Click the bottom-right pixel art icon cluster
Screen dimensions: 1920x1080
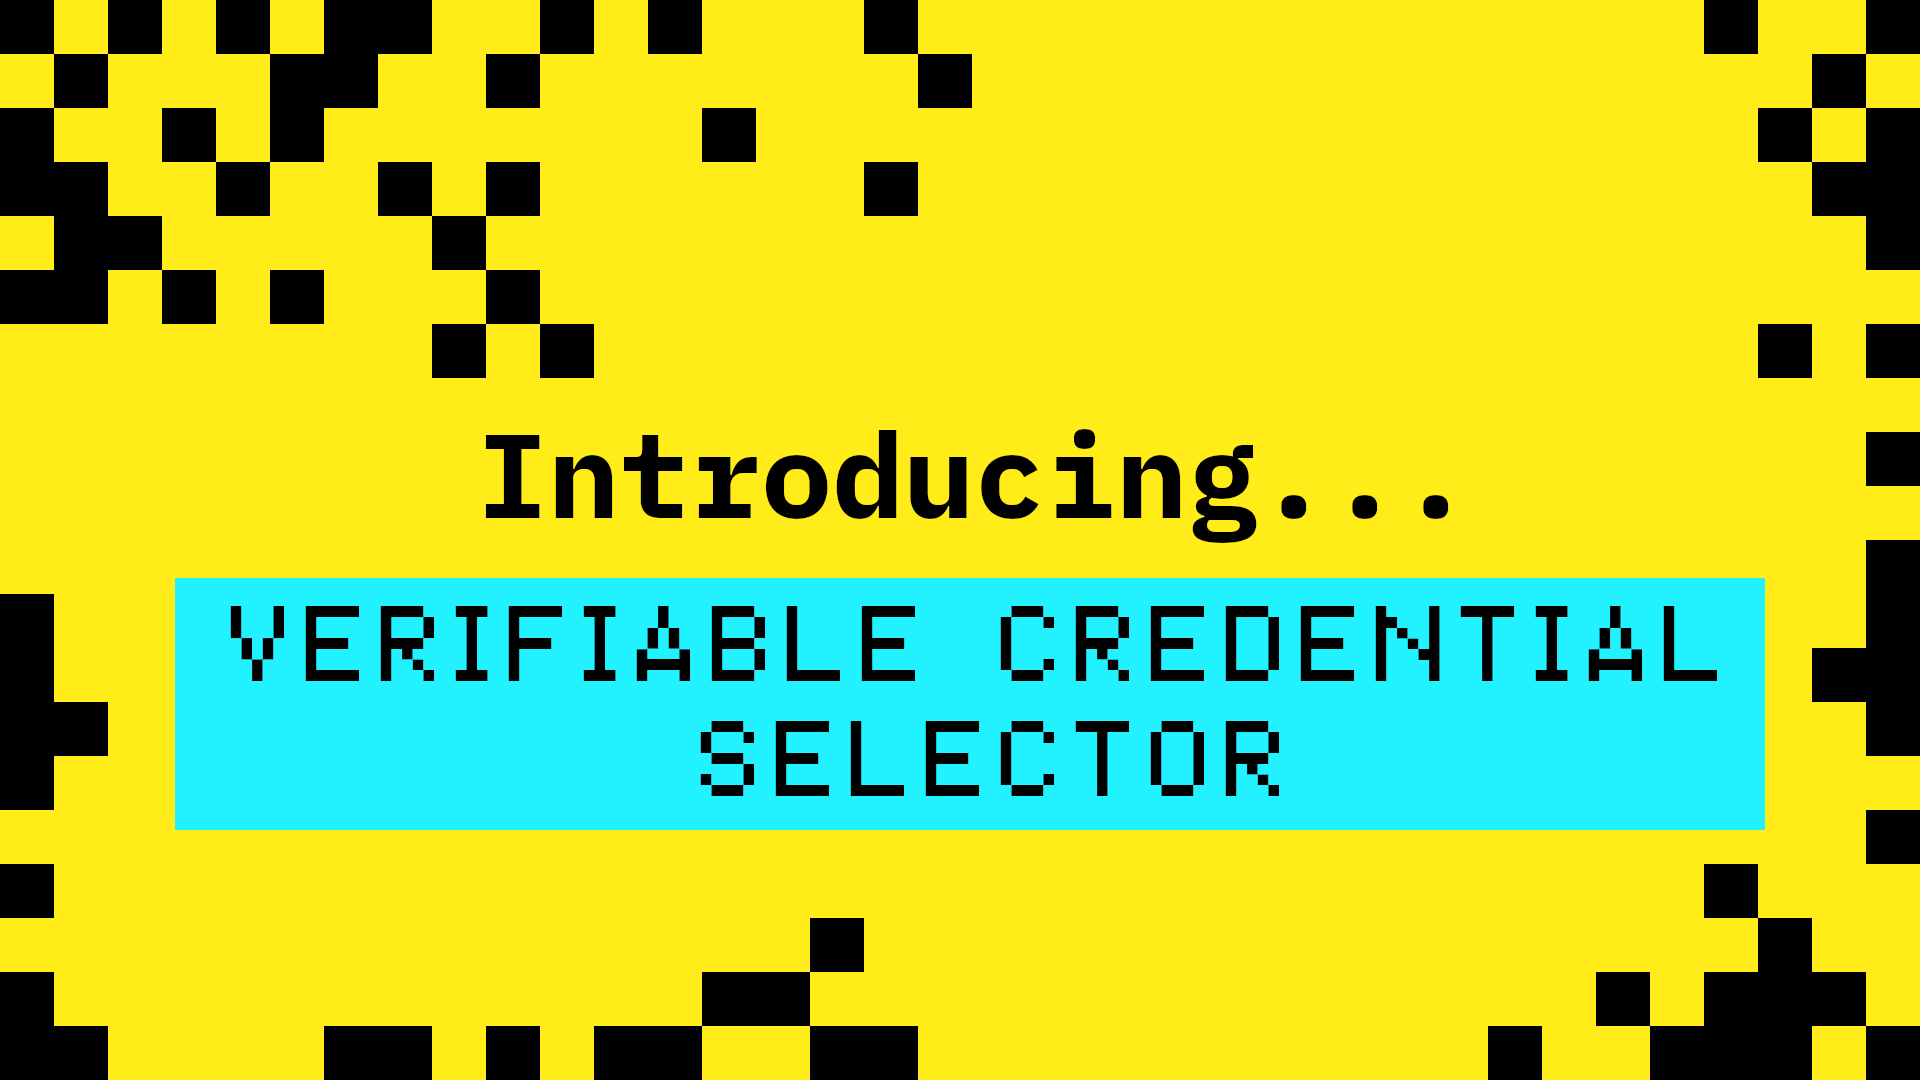click(1780, 1002)
